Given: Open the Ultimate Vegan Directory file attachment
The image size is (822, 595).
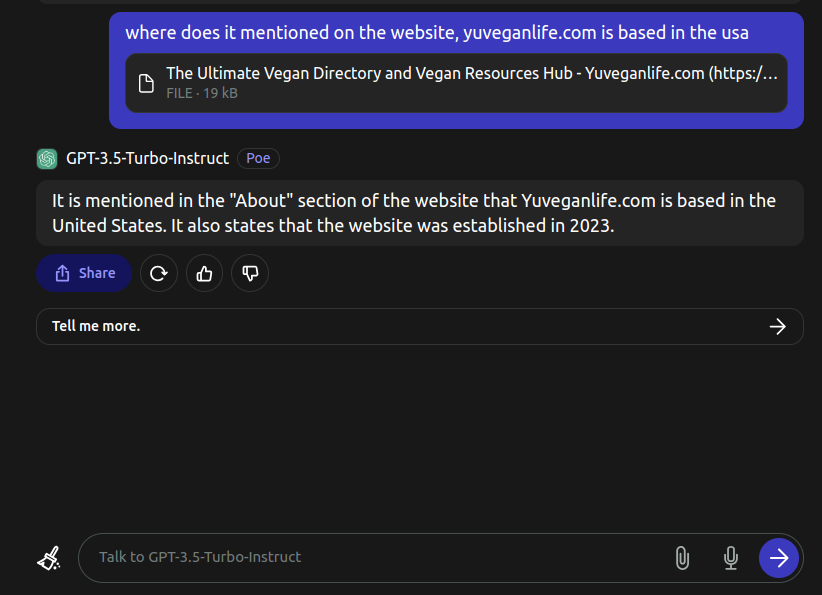Looking at the screenshot, I should pos(456,83).
